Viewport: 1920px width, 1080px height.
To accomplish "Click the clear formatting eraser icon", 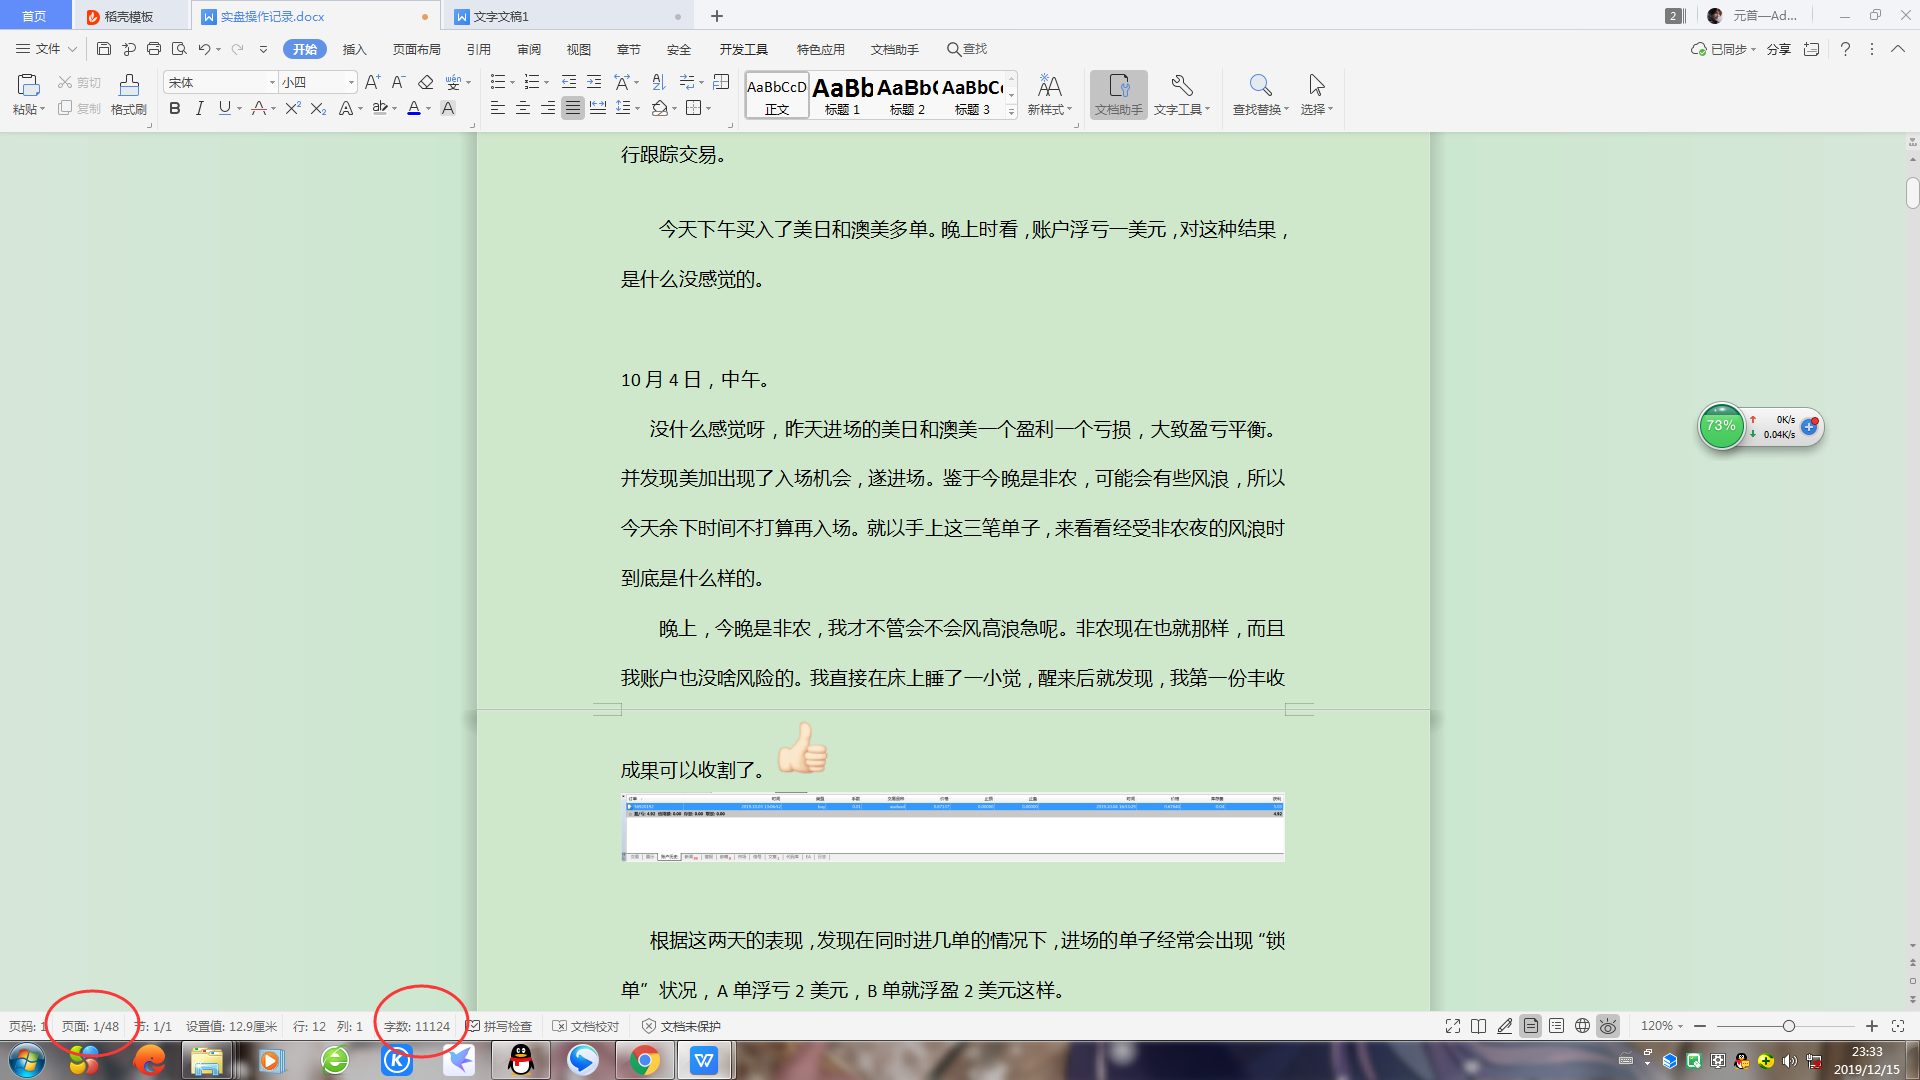I will pyautogui.click(x=425, y=82).
